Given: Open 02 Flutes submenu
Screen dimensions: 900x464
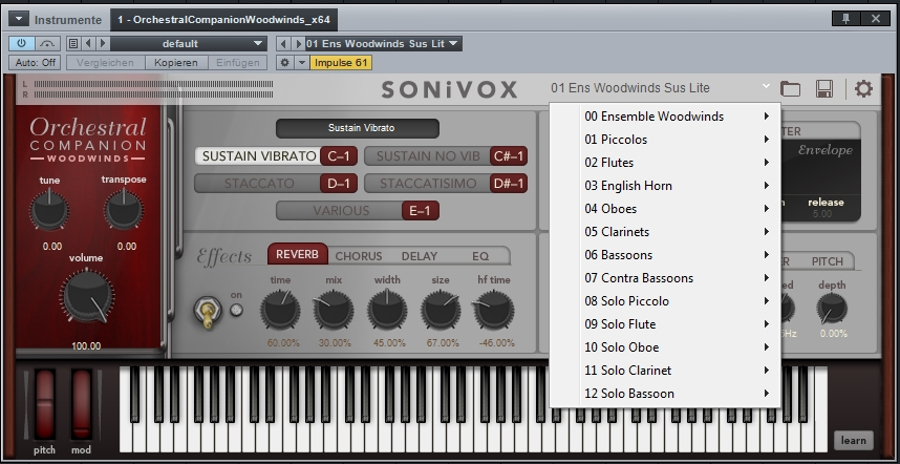Looking at the screenshot, I should tap(665, 163).
